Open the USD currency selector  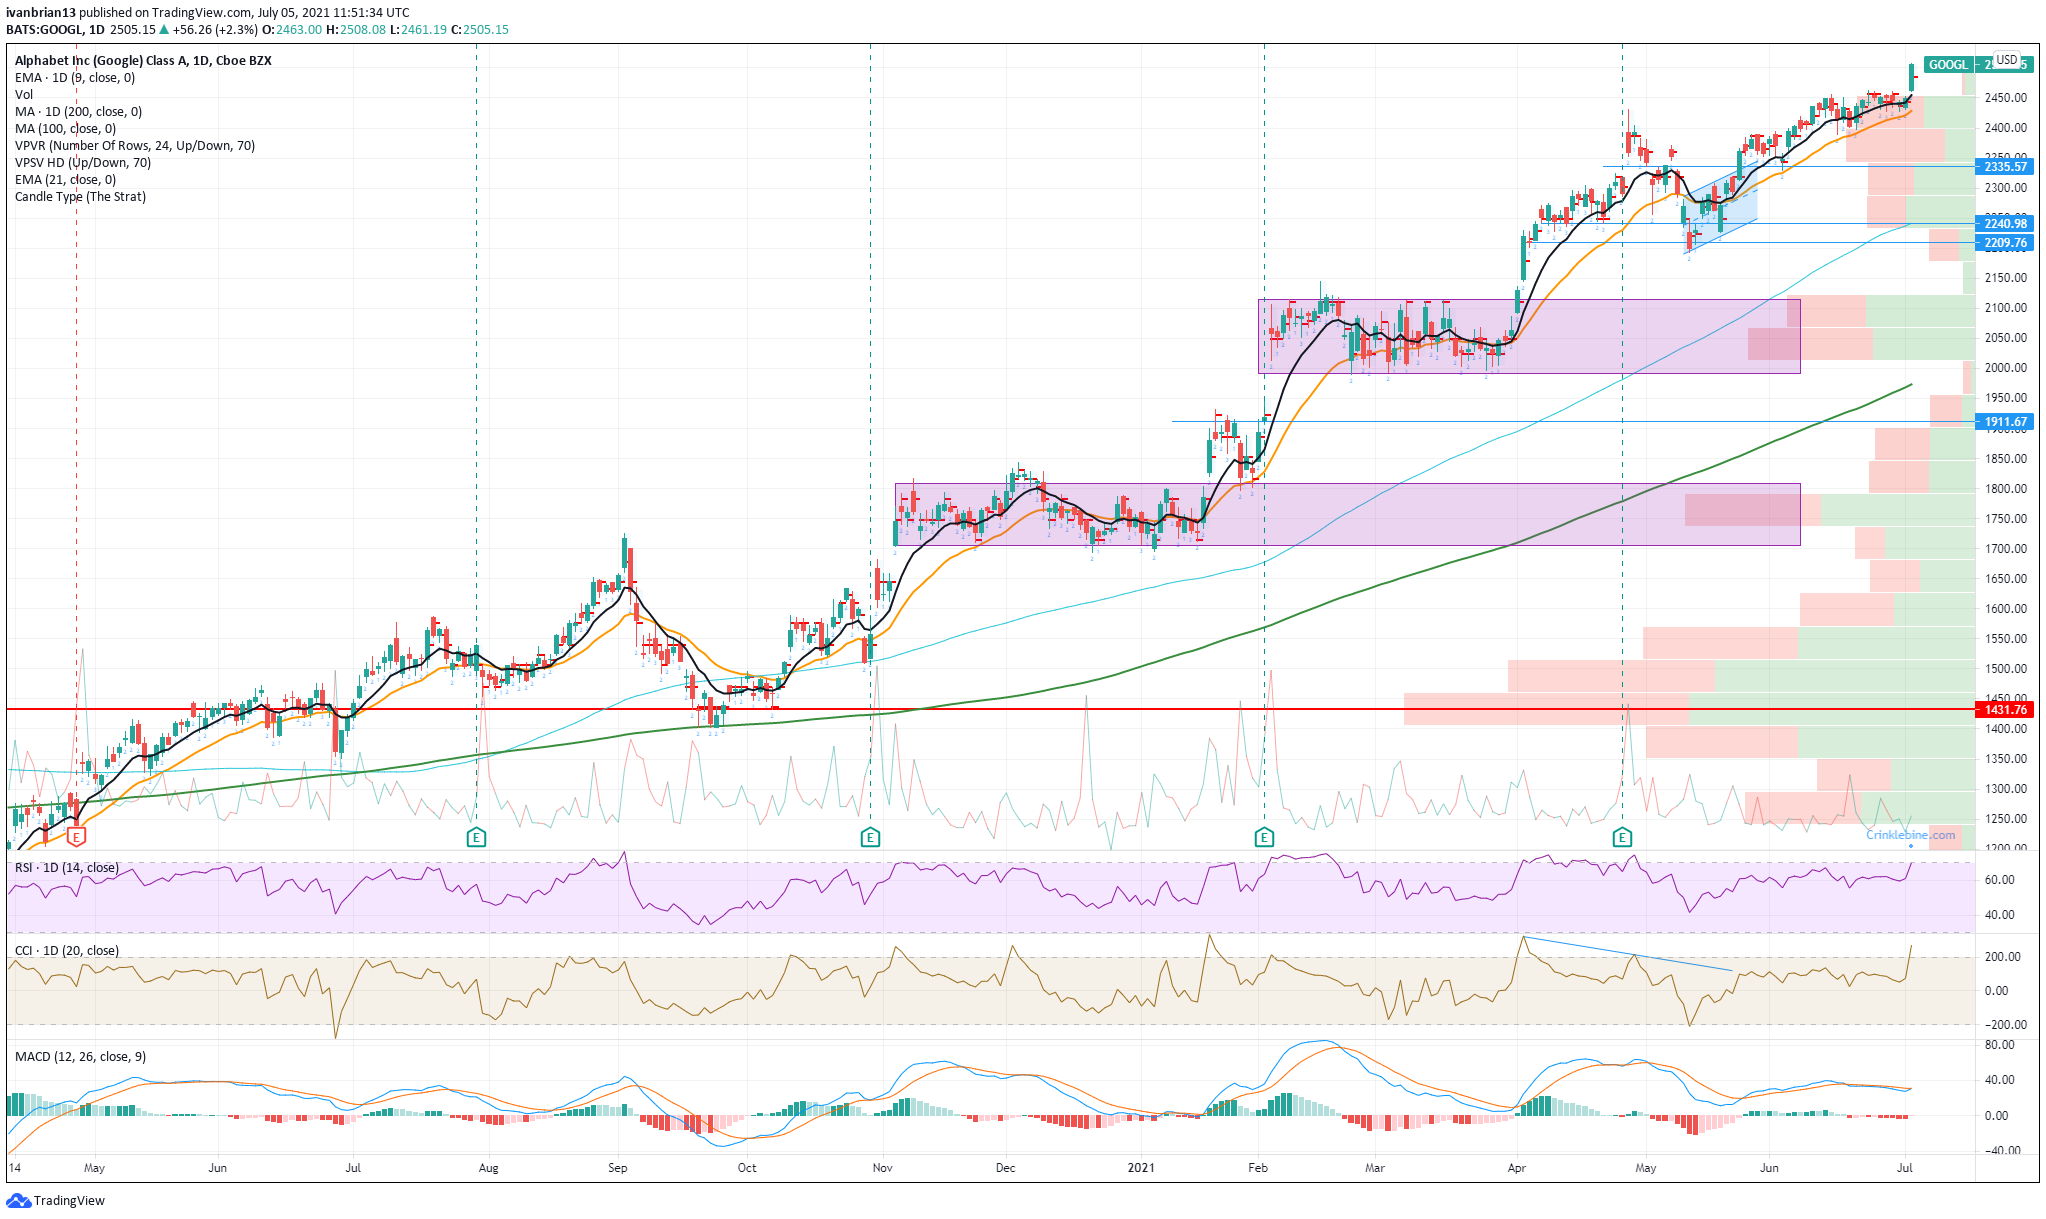[2007, 60]
